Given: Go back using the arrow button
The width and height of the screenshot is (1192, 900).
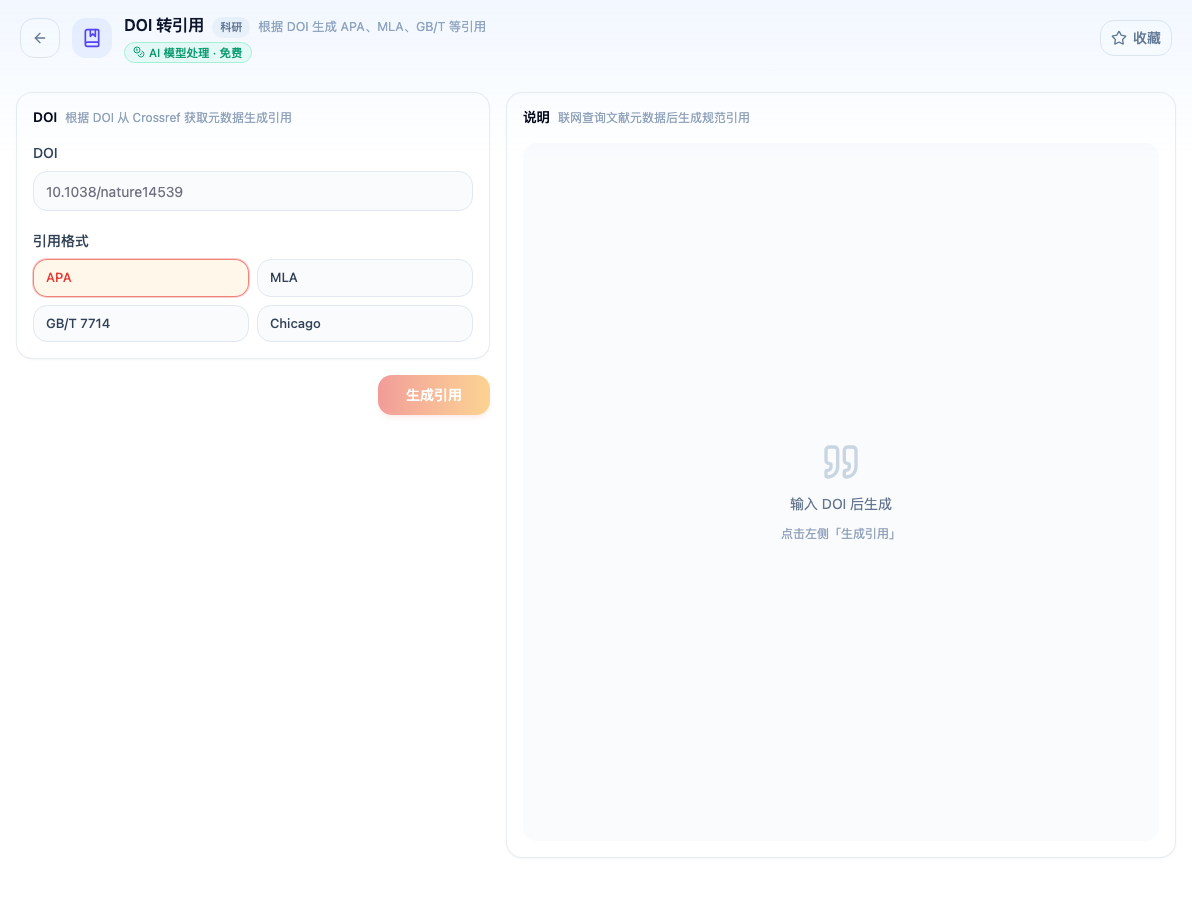Looking at the screenshot, I should pyautogui.click(x=40, y=38).
